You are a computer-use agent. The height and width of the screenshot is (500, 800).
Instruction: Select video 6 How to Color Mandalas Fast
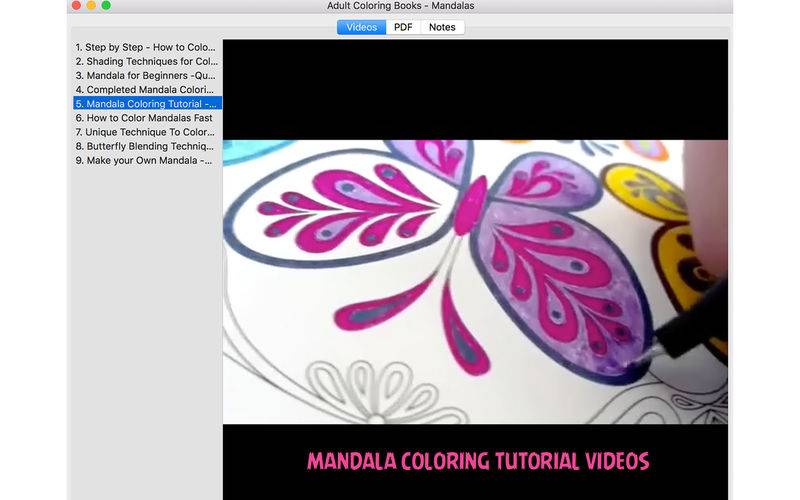click(147, 118)
